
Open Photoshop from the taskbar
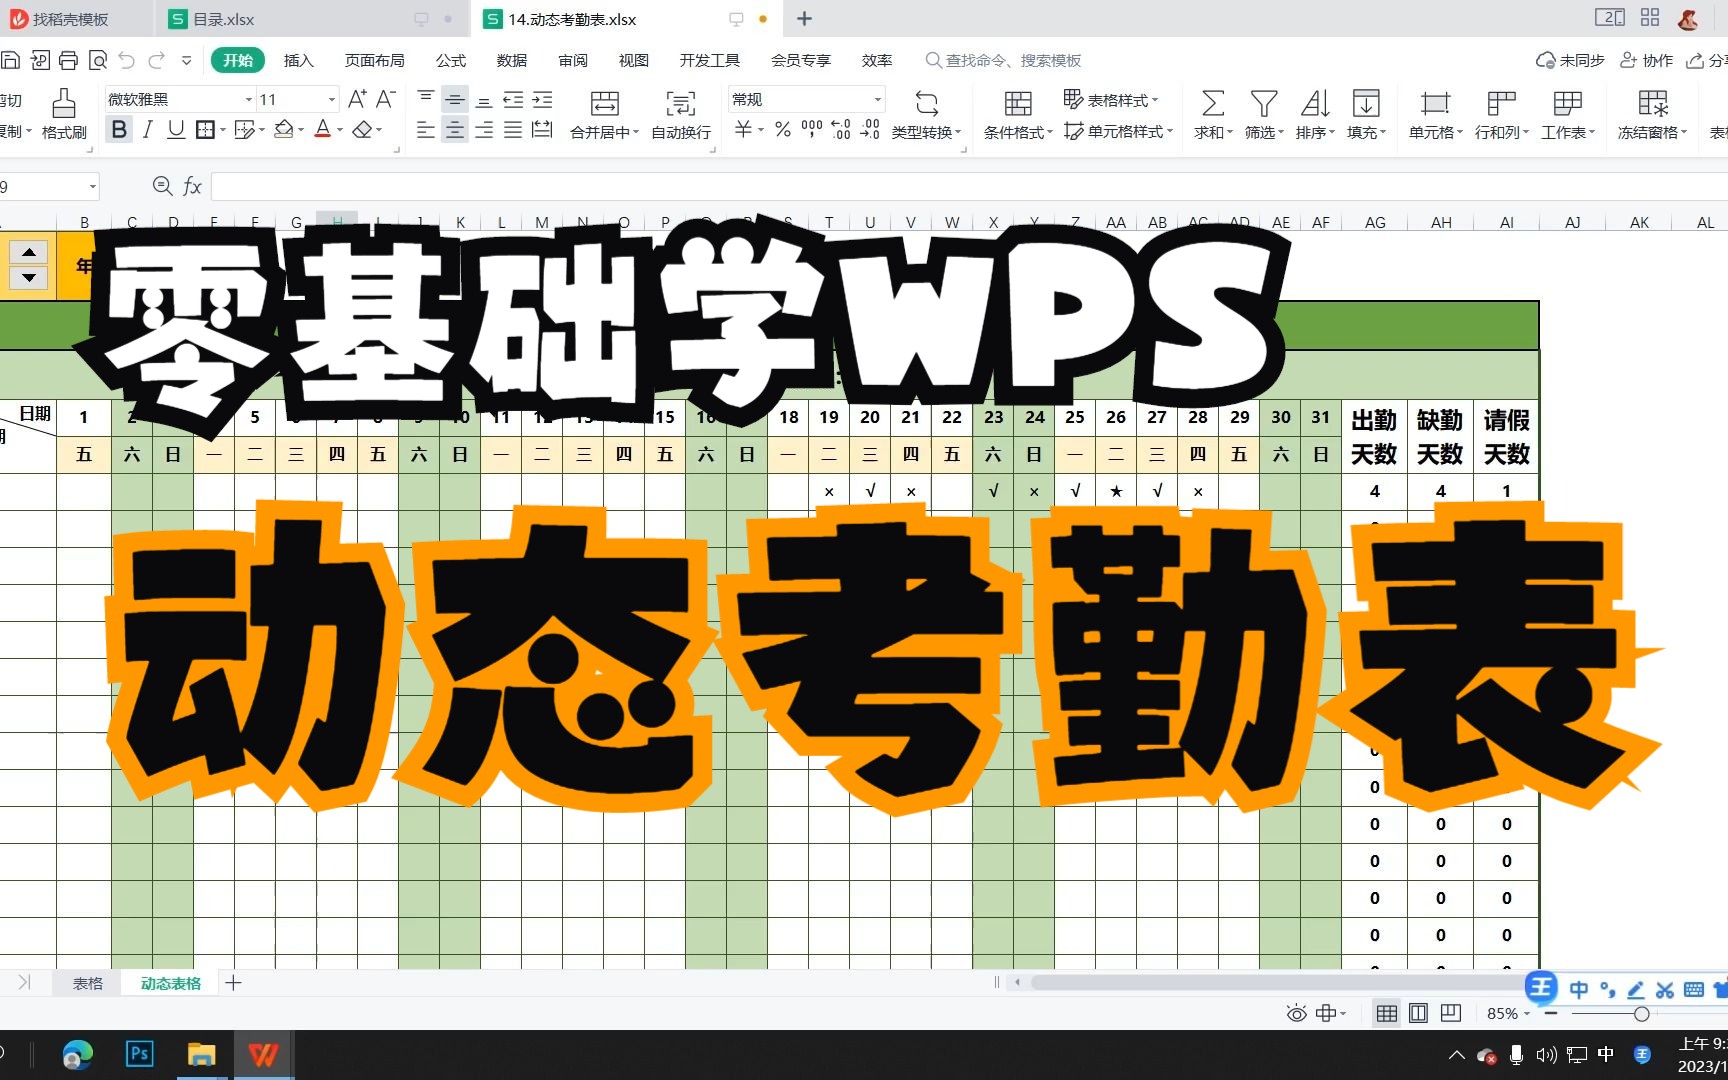pos(139,1054)
